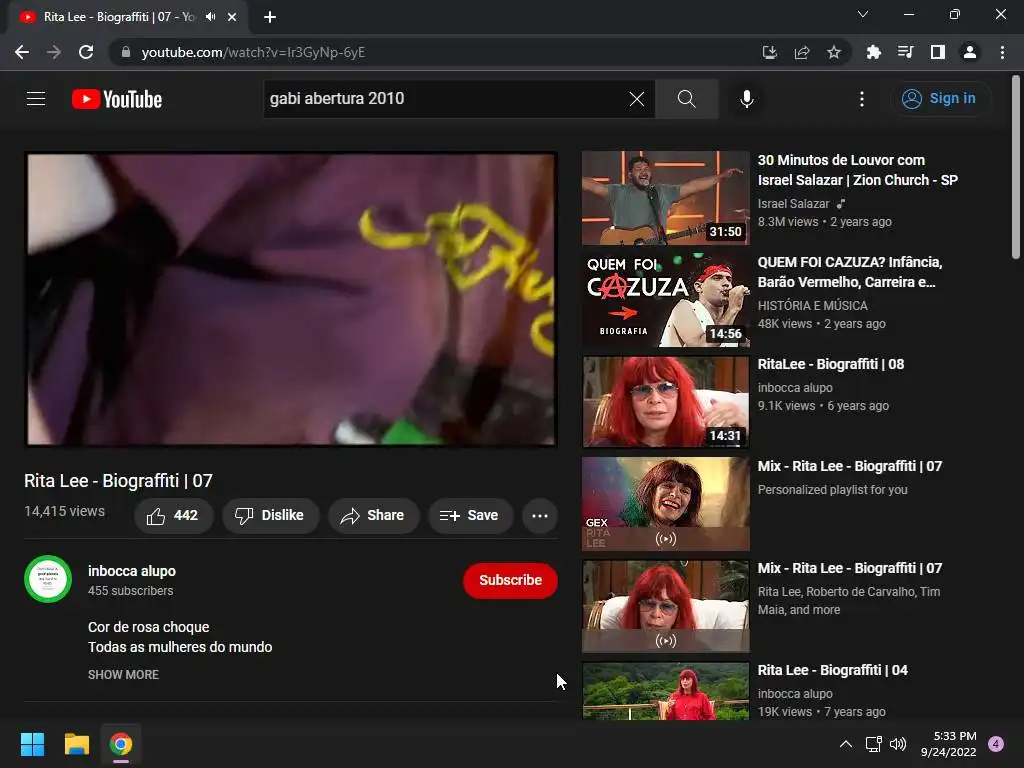Show hidden system tray icons
Viewport: 1024px width, 768px height.
846,744
